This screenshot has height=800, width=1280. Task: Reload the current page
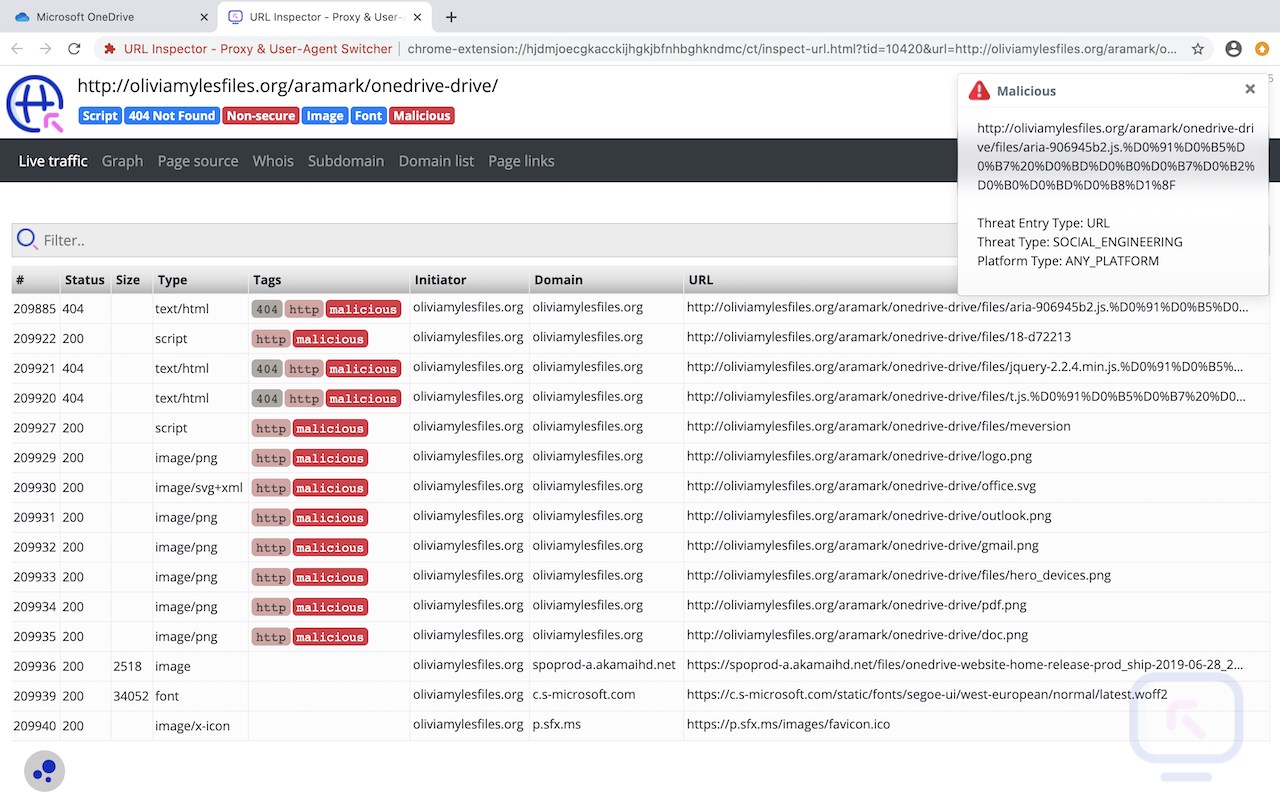pyautogui.click(x=74, y=48)
